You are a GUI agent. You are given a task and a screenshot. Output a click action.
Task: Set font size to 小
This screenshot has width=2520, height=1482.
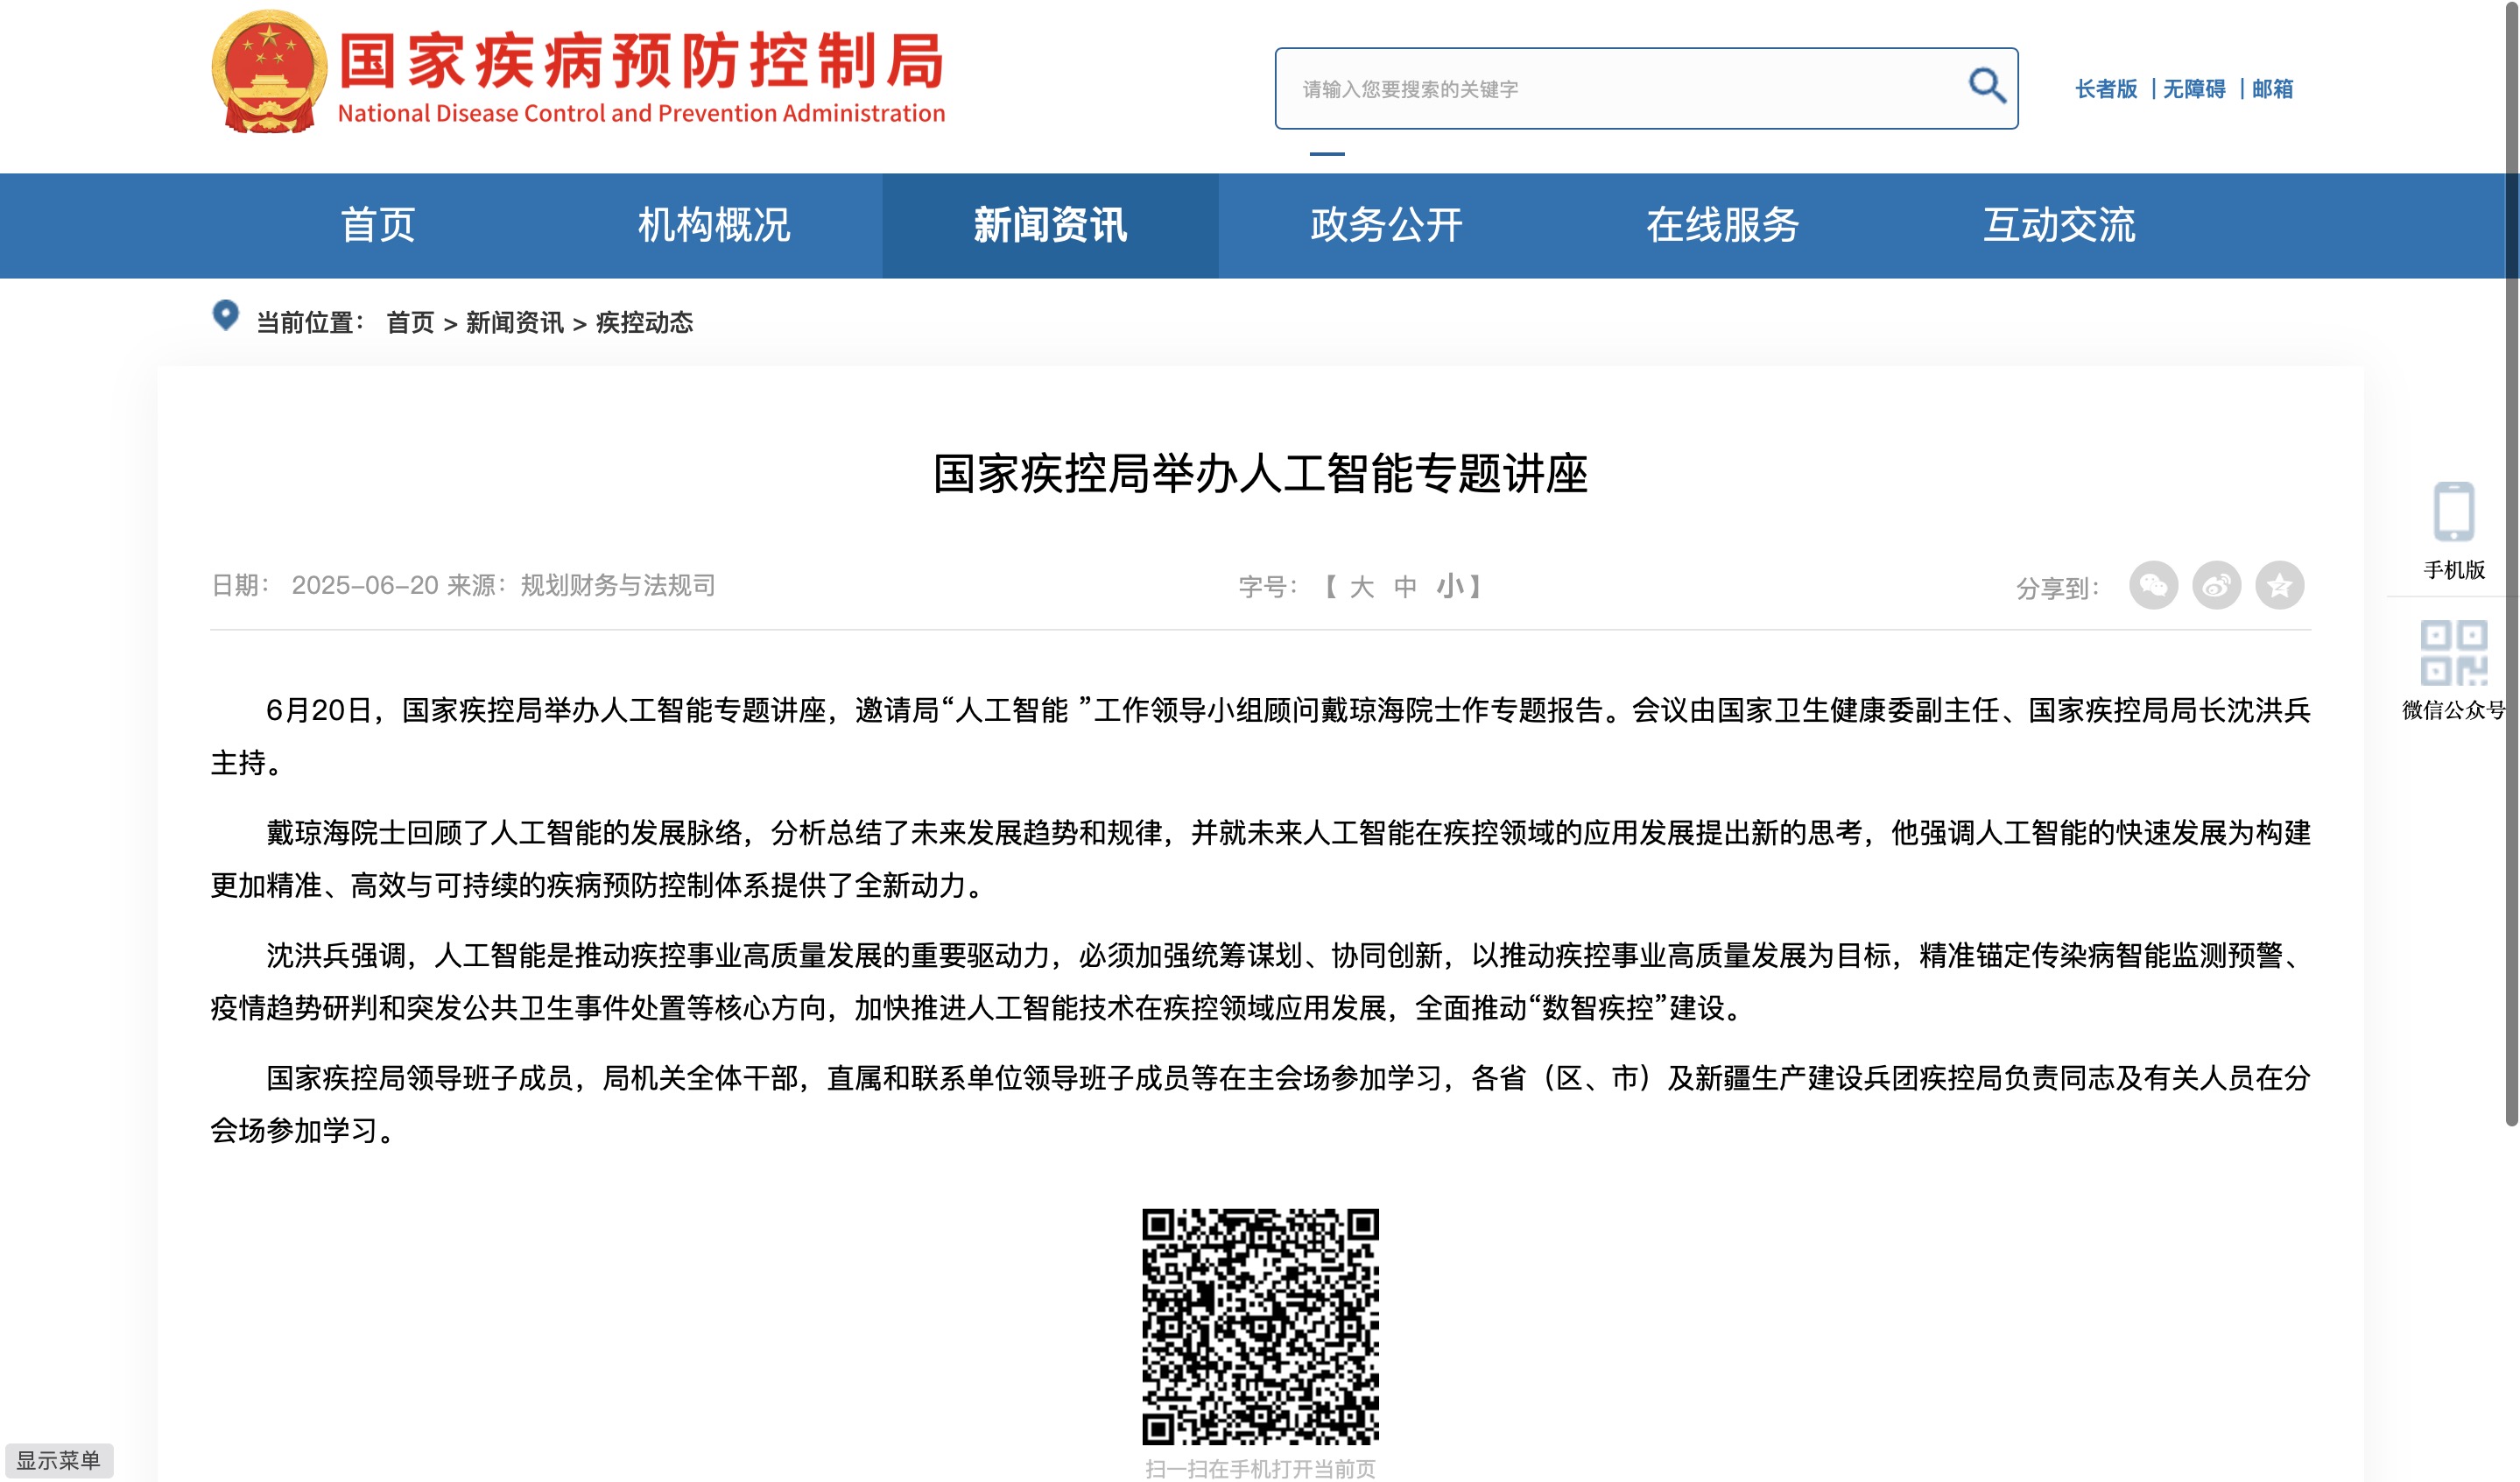[1450, 586]
